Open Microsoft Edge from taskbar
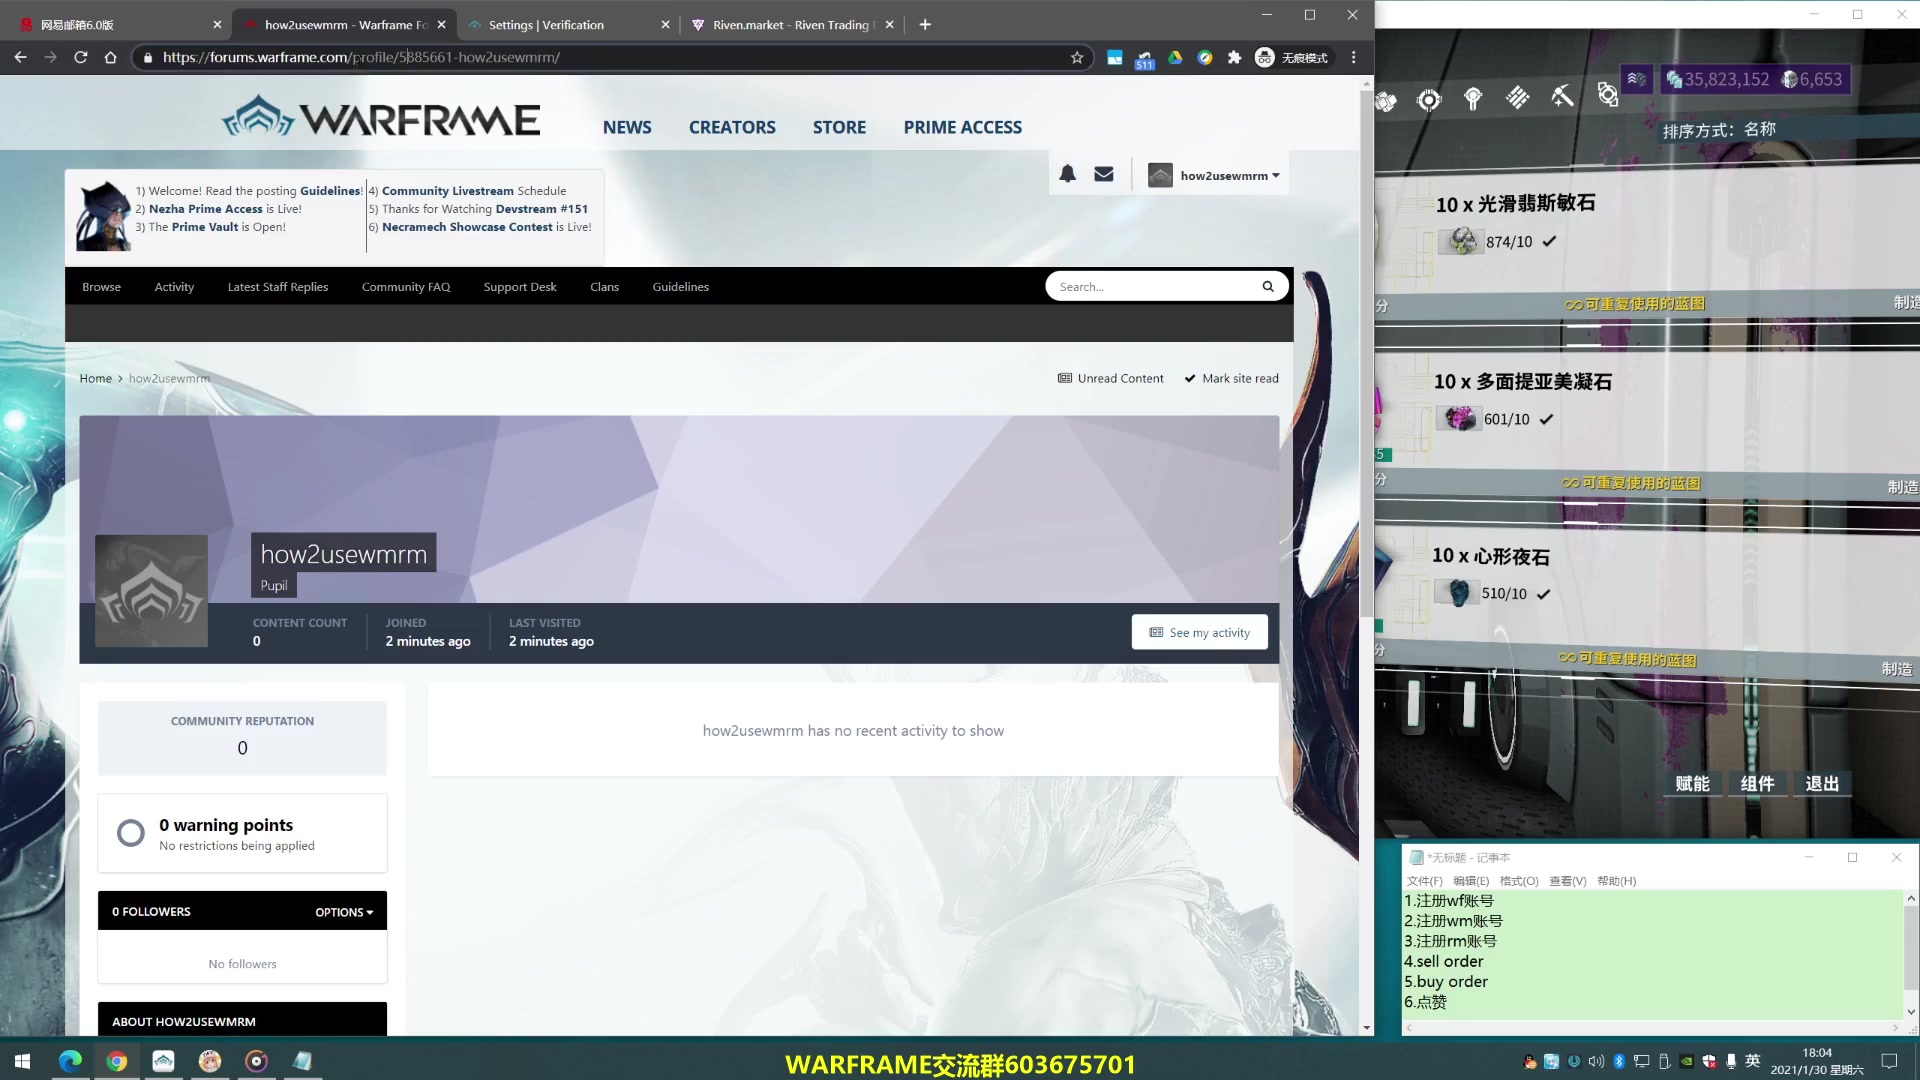Screen dimensions: 1920x1080 [70, 1061]
